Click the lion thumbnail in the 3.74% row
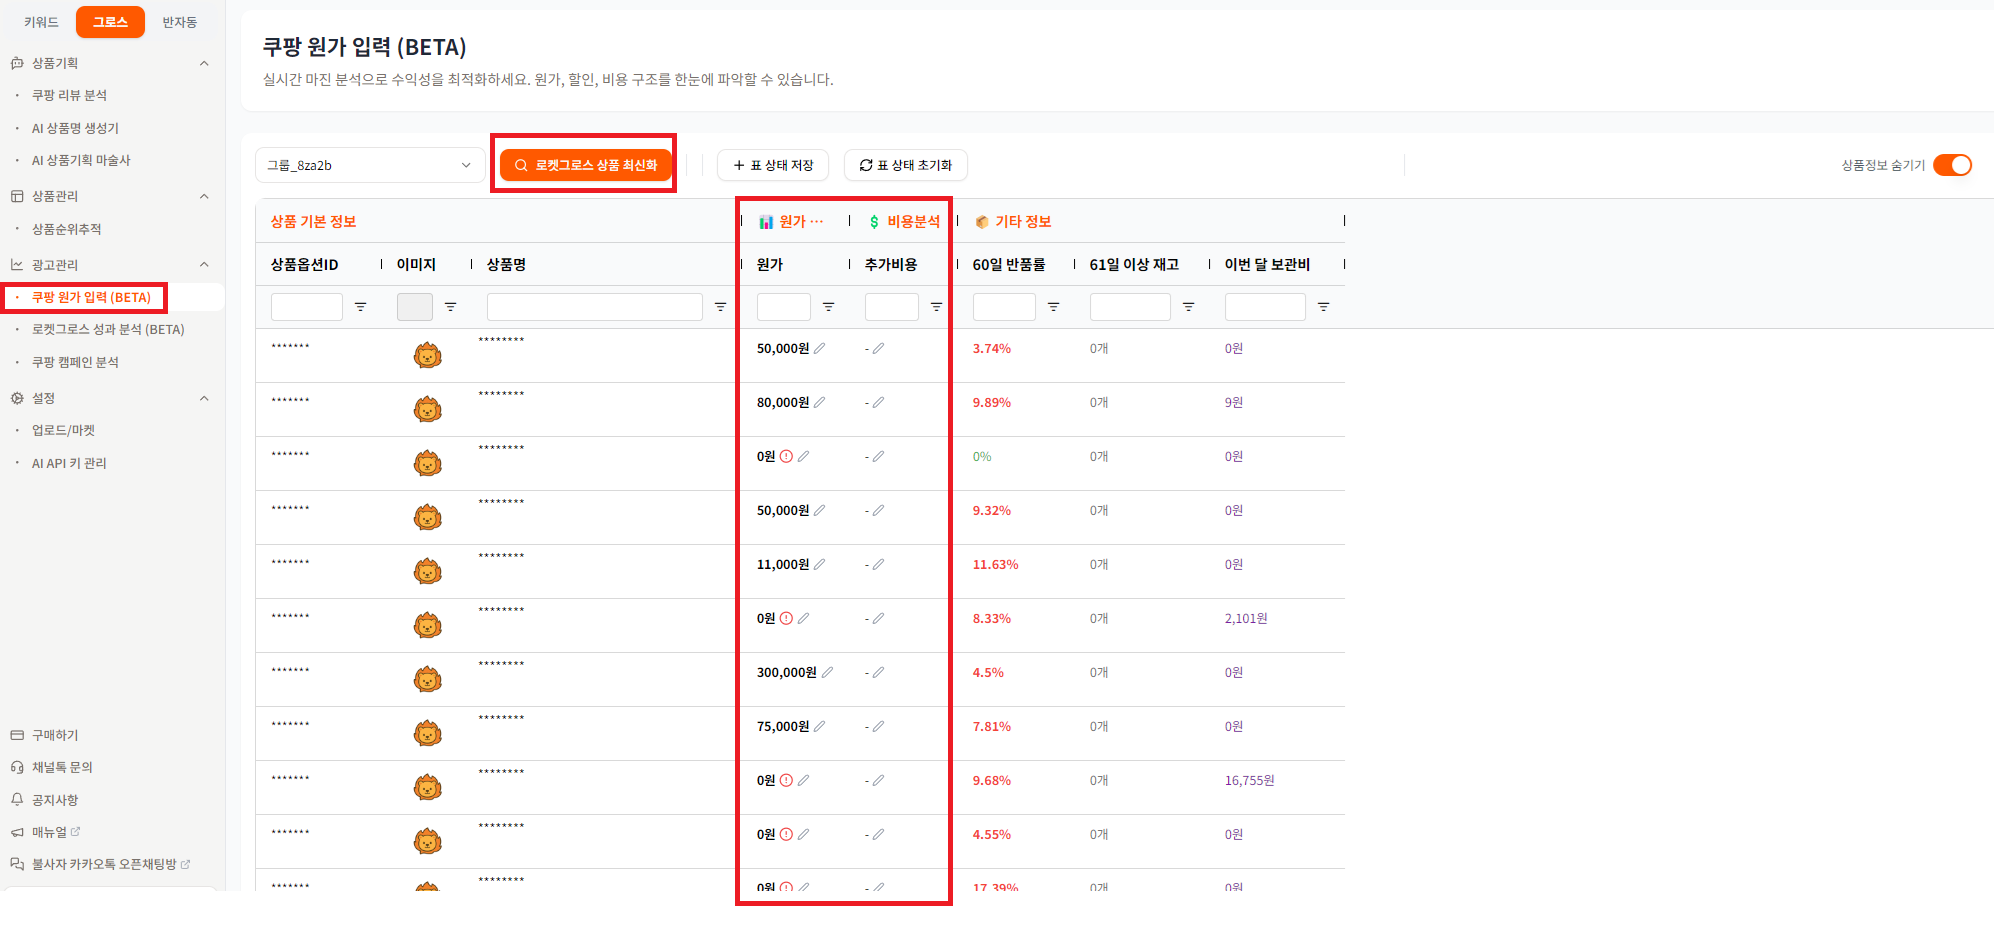The height and width of the screenshot is (938, 1994). 428,355
